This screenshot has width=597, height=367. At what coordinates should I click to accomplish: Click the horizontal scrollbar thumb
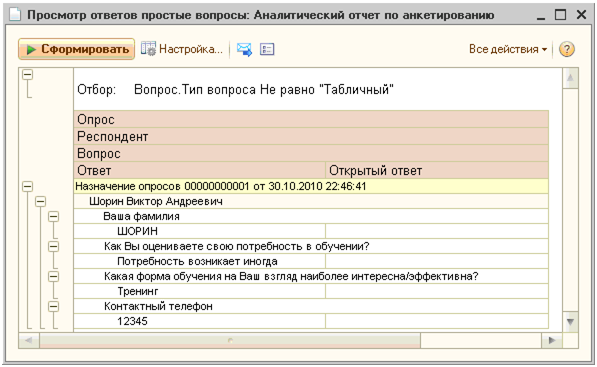tap(230, 340)
